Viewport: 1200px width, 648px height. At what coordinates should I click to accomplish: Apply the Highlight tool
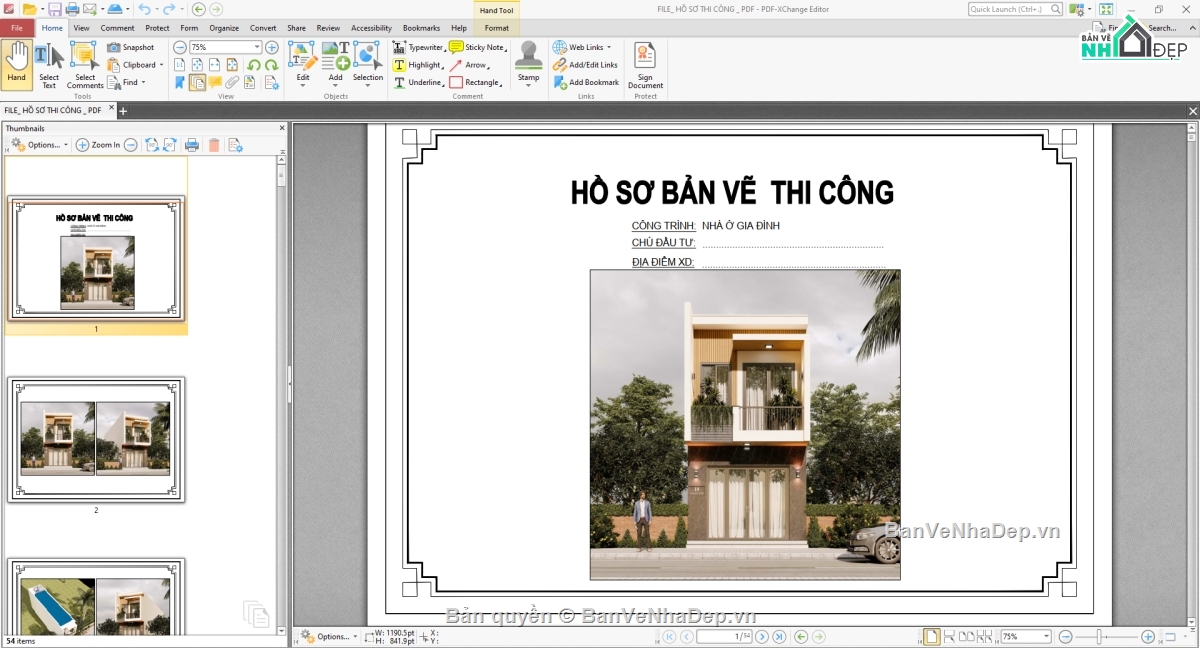point(421,64)
